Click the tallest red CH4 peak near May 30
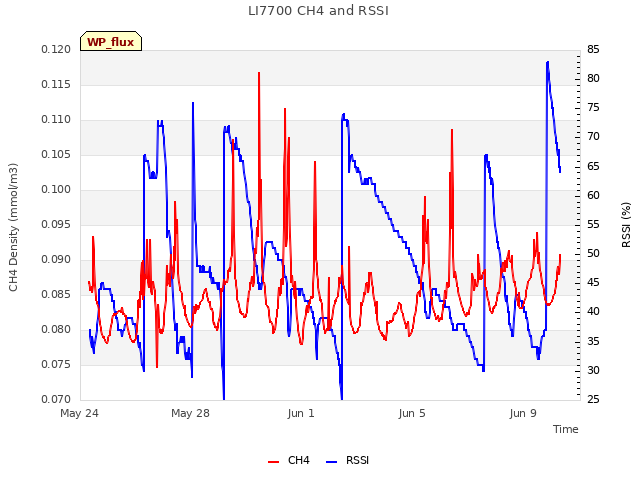640x480 pixels. 259,73
